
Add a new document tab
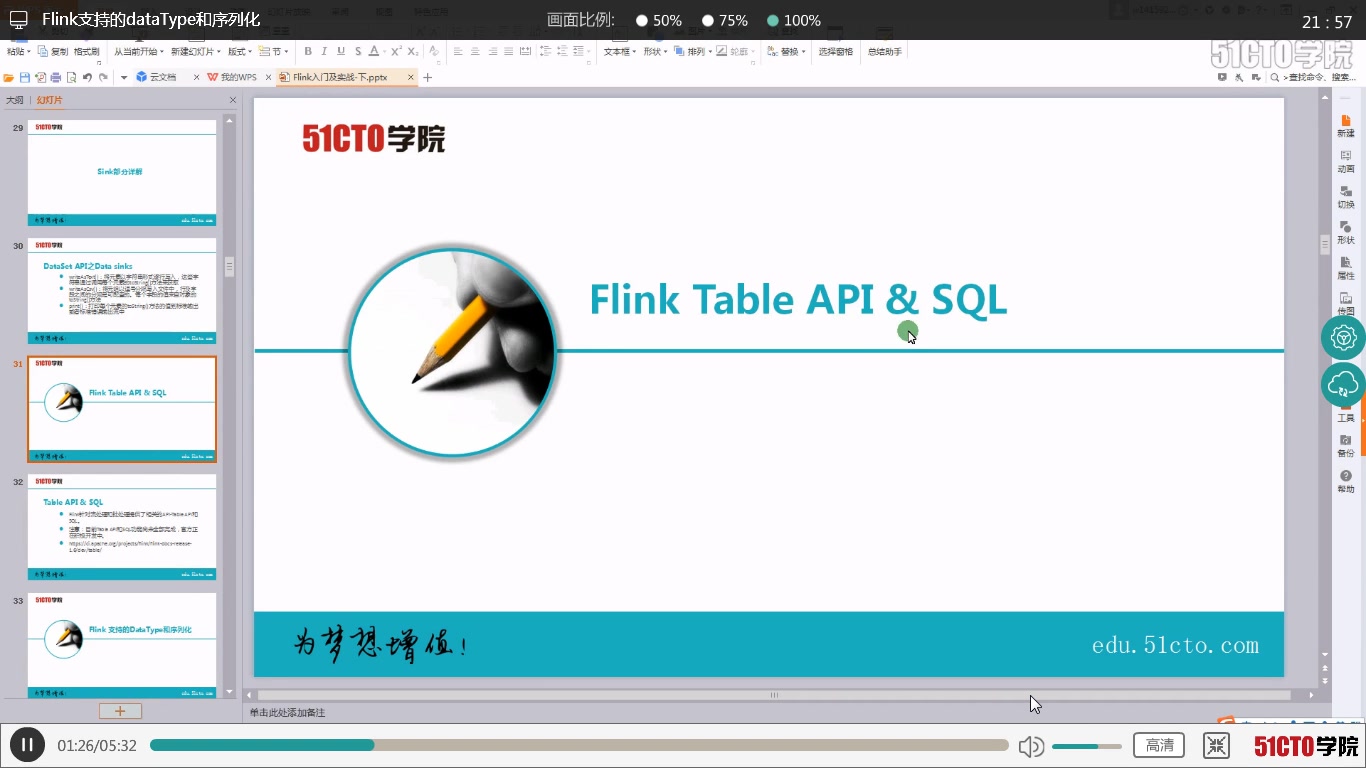pyautogui.click(x=427, y=77)
